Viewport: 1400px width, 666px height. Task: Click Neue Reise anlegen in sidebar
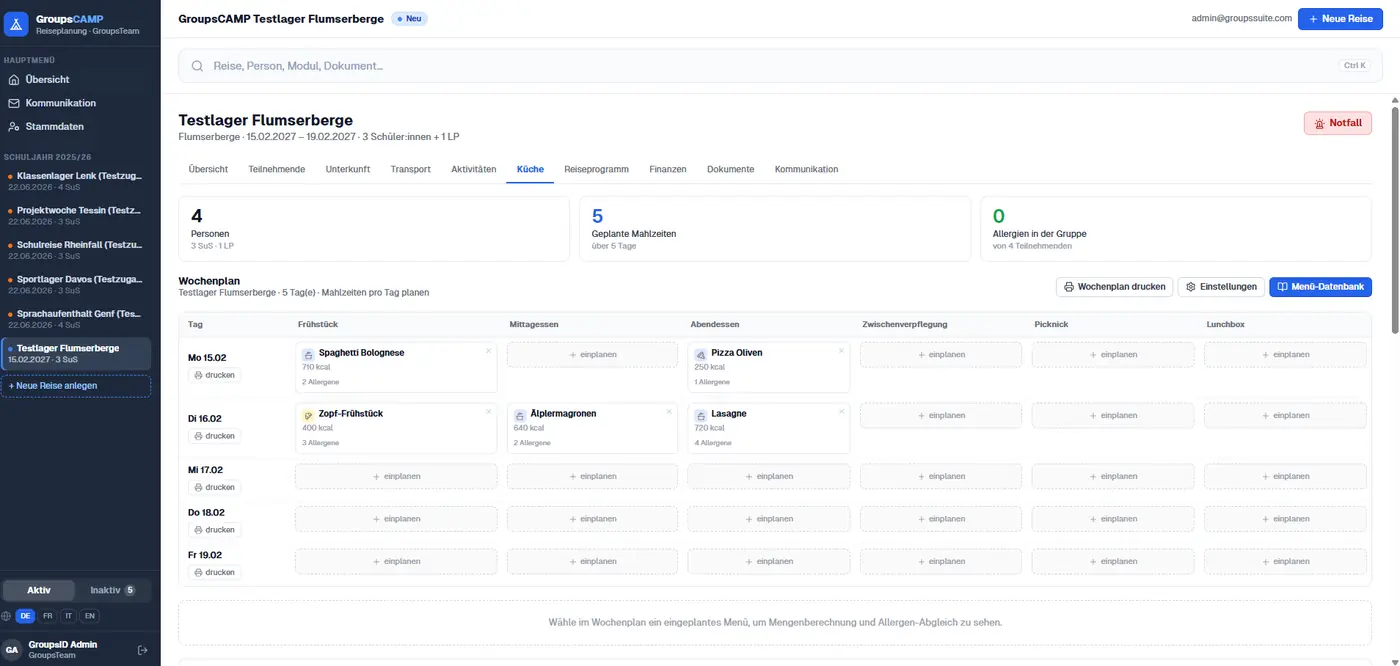point(76,386)
